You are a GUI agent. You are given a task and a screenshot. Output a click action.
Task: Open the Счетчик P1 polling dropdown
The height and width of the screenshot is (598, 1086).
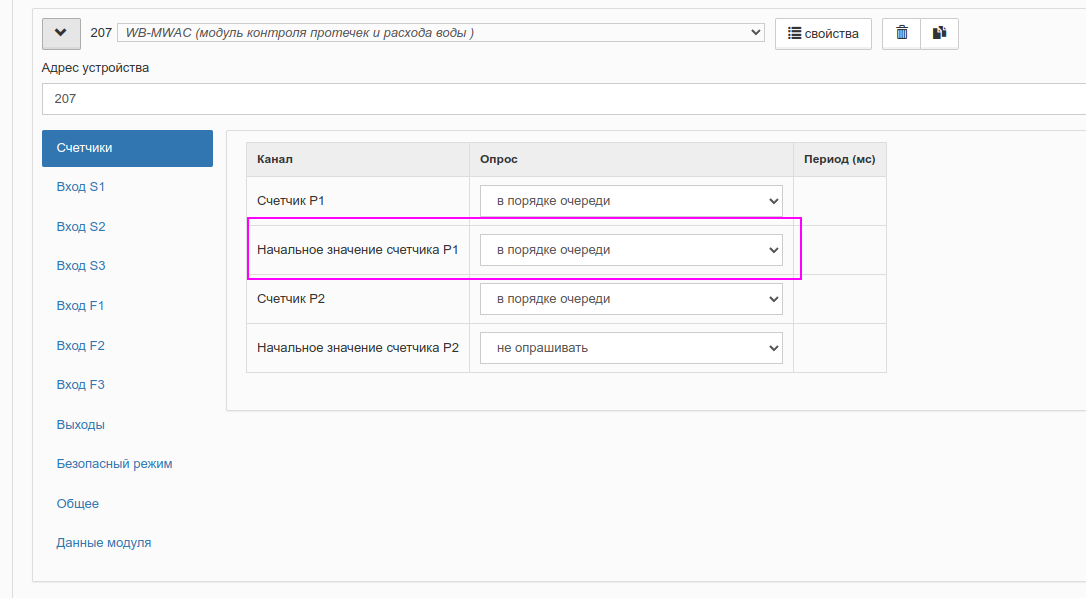[631, 201]
